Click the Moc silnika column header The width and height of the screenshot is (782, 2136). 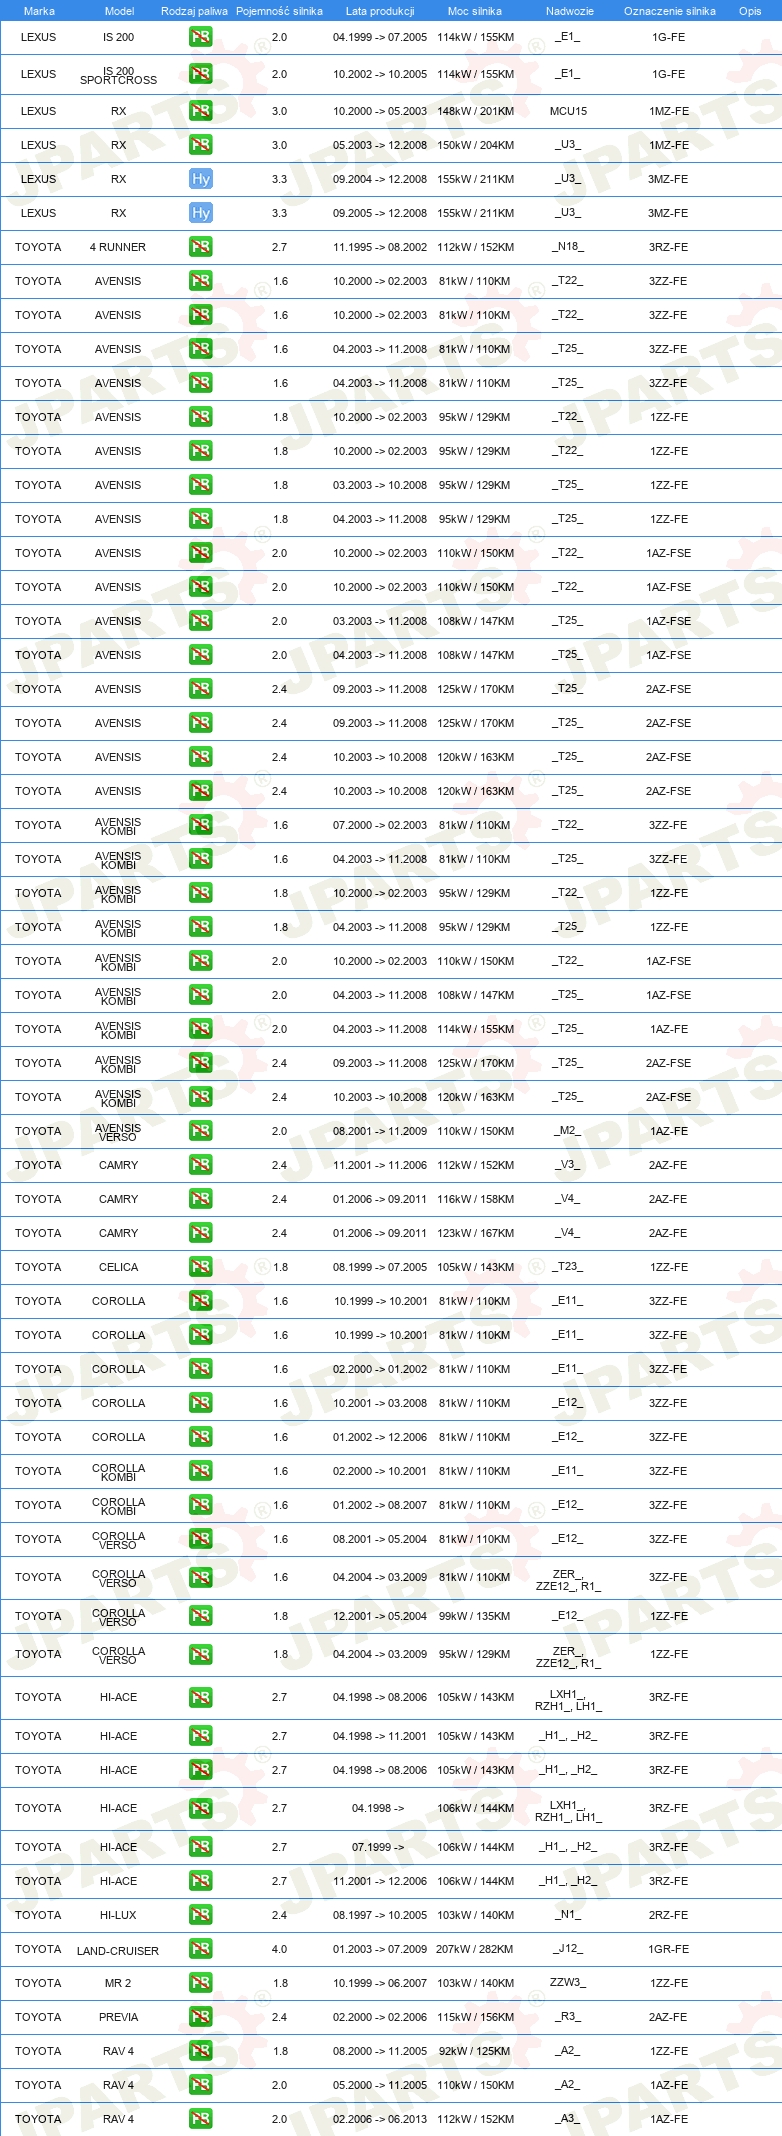475,11
